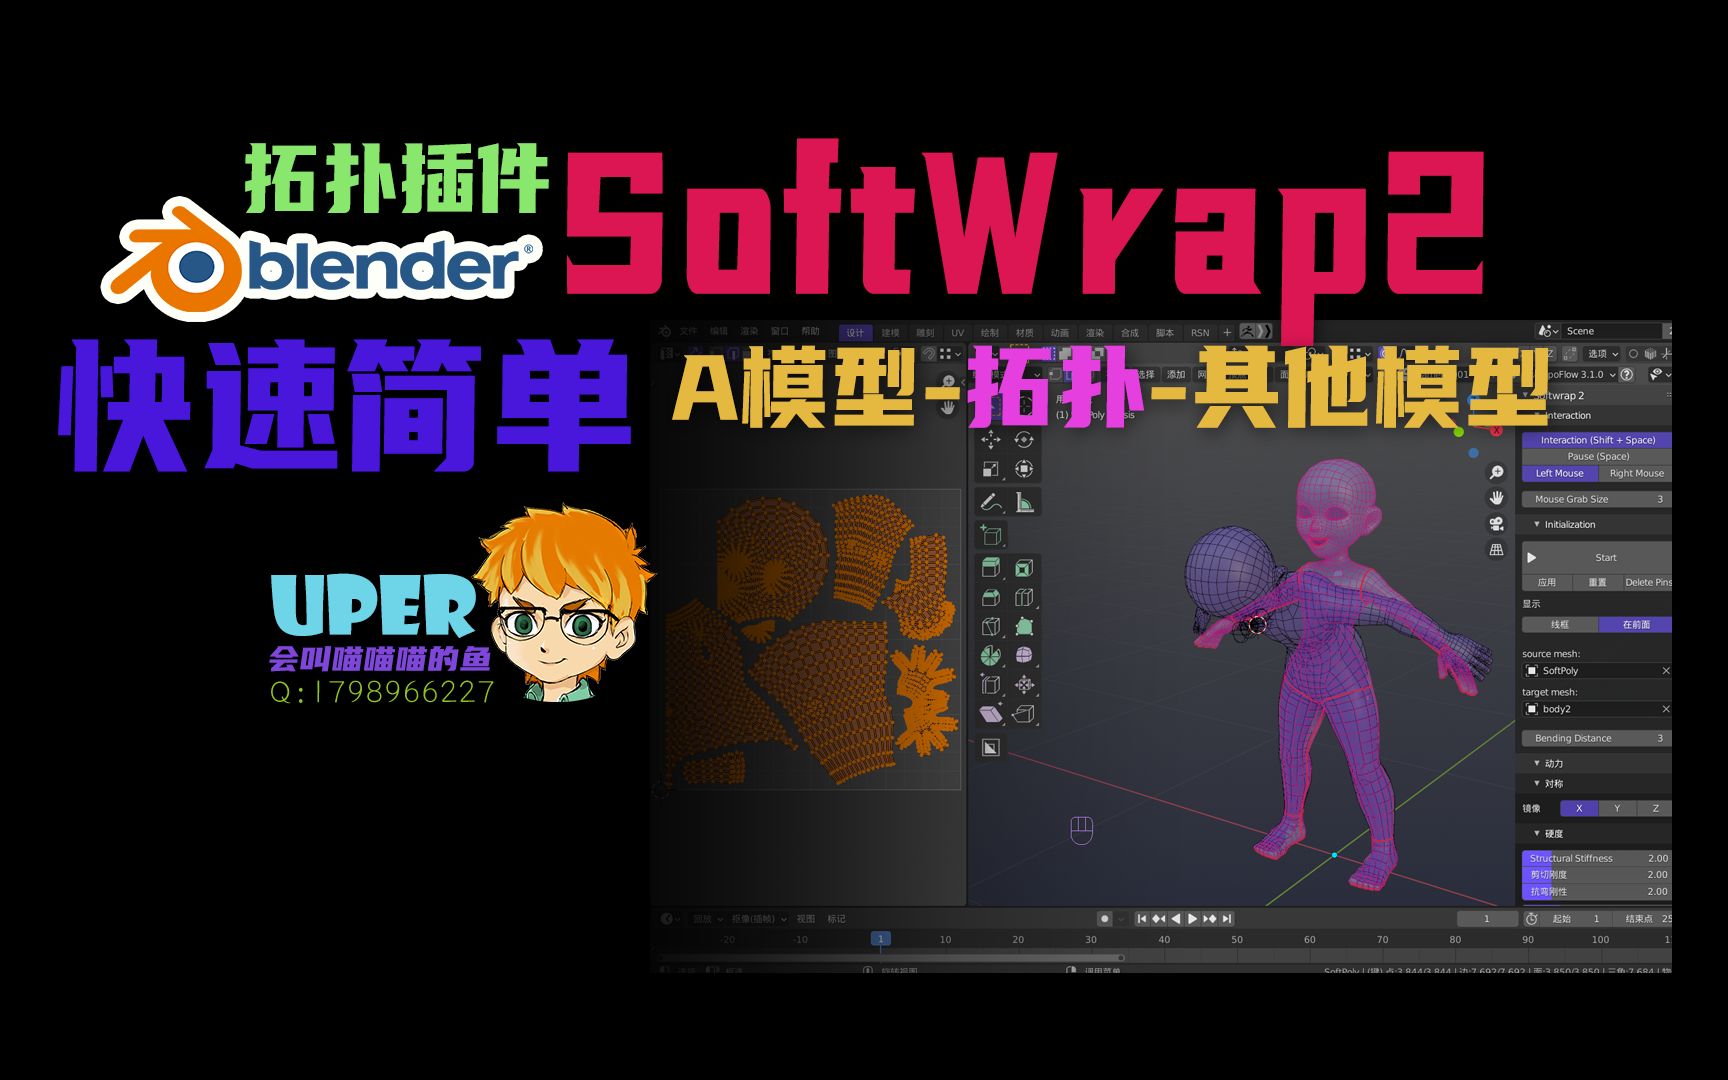Enable the 线框 wireframe display toggle
Image resolution: width=1728 pixels, height=1080 pixels.
point(1559,625)
